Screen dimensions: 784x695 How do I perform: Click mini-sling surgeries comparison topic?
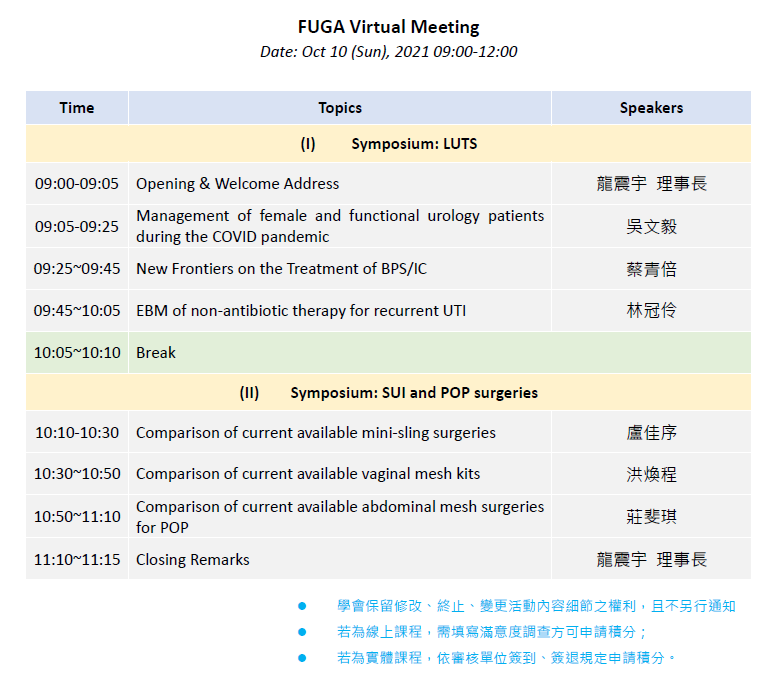click(x=316, y=433)
